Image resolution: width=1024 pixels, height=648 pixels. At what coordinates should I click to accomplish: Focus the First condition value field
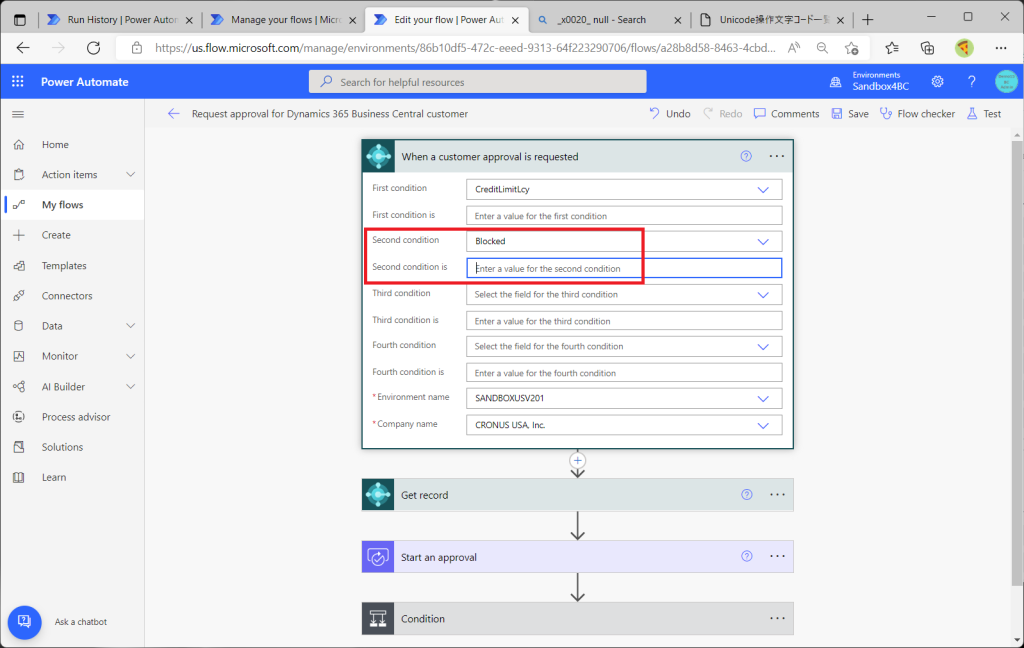pyautogui.click(x=624, y=216)
